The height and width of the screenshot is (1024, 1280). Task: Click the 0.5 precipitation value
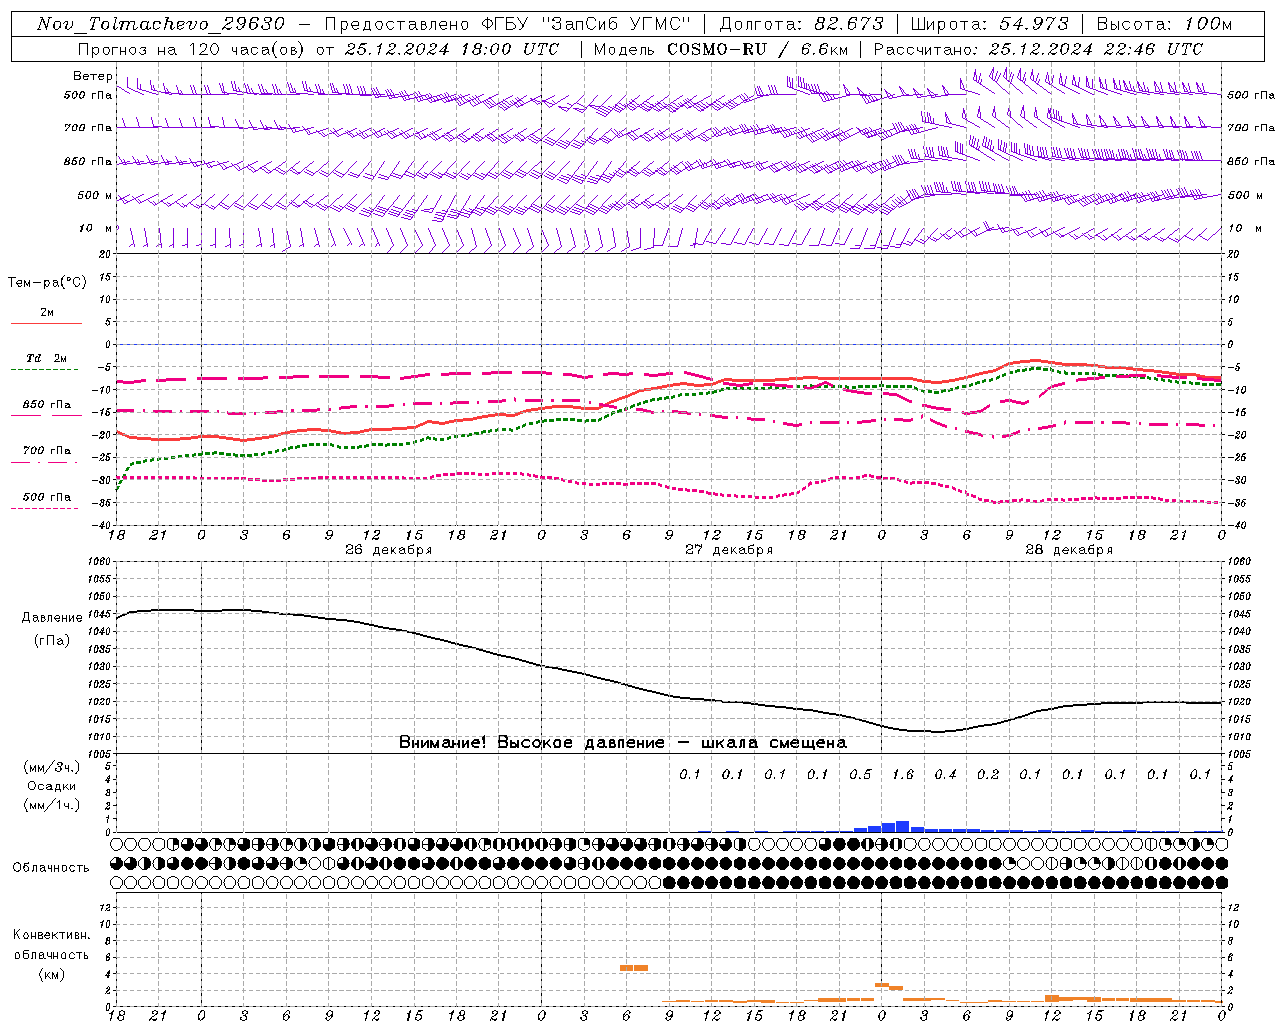(x=860, y=774)
